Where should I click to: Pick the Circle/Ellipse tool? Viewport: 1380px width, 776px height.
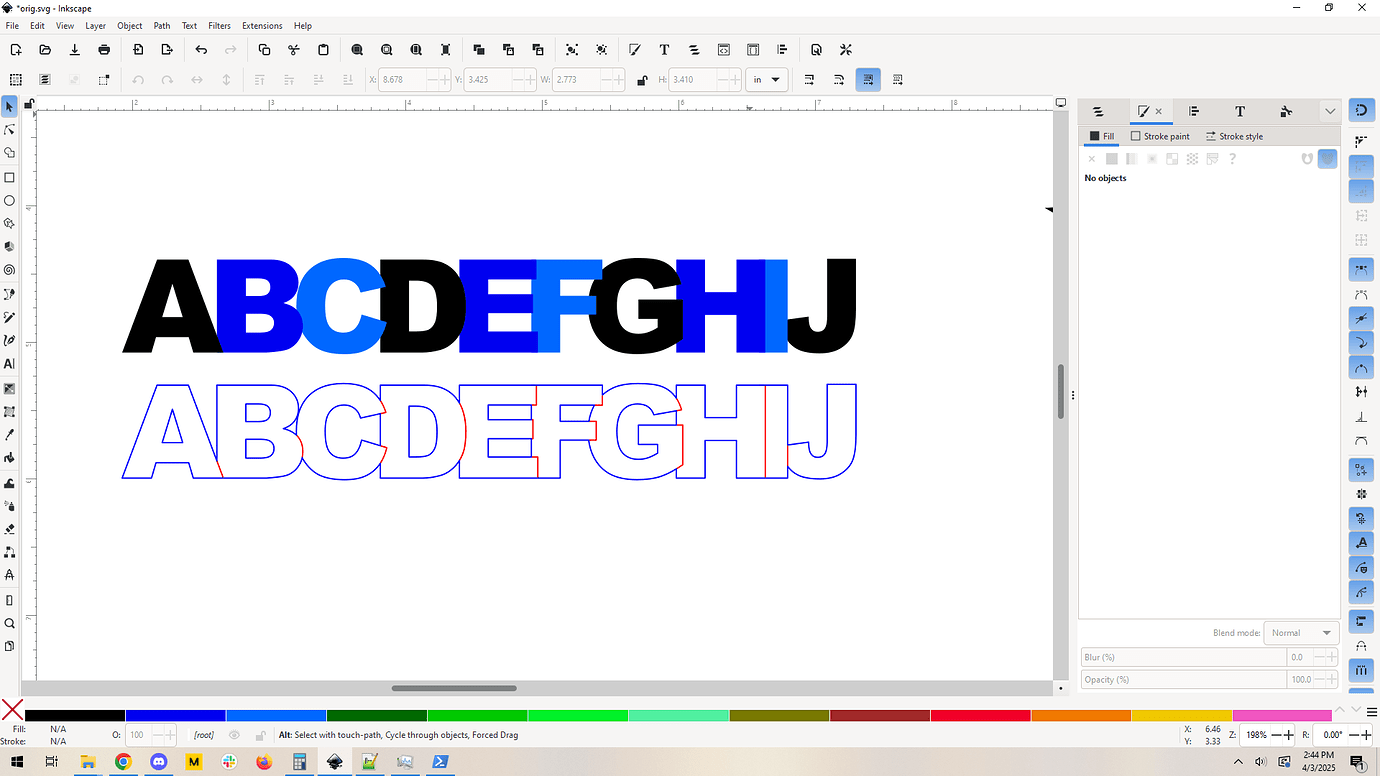pyautogui.click(x=10, y=199)
